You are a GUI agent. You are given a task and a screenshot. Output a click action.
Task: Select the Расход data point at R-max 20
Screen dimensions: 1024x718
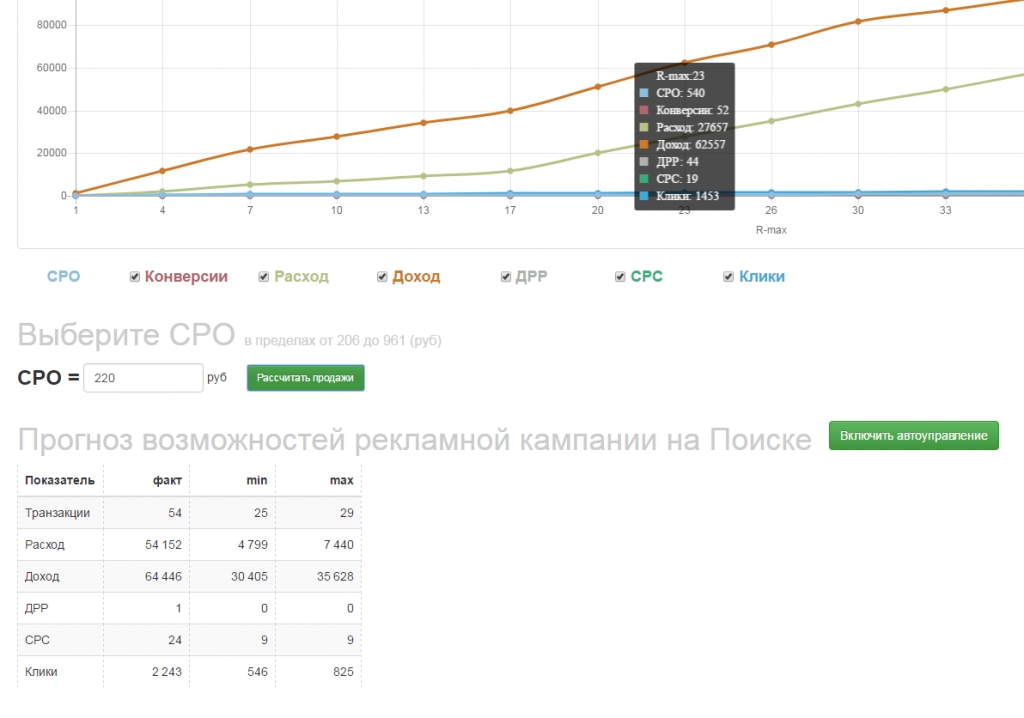pos(598,153)
